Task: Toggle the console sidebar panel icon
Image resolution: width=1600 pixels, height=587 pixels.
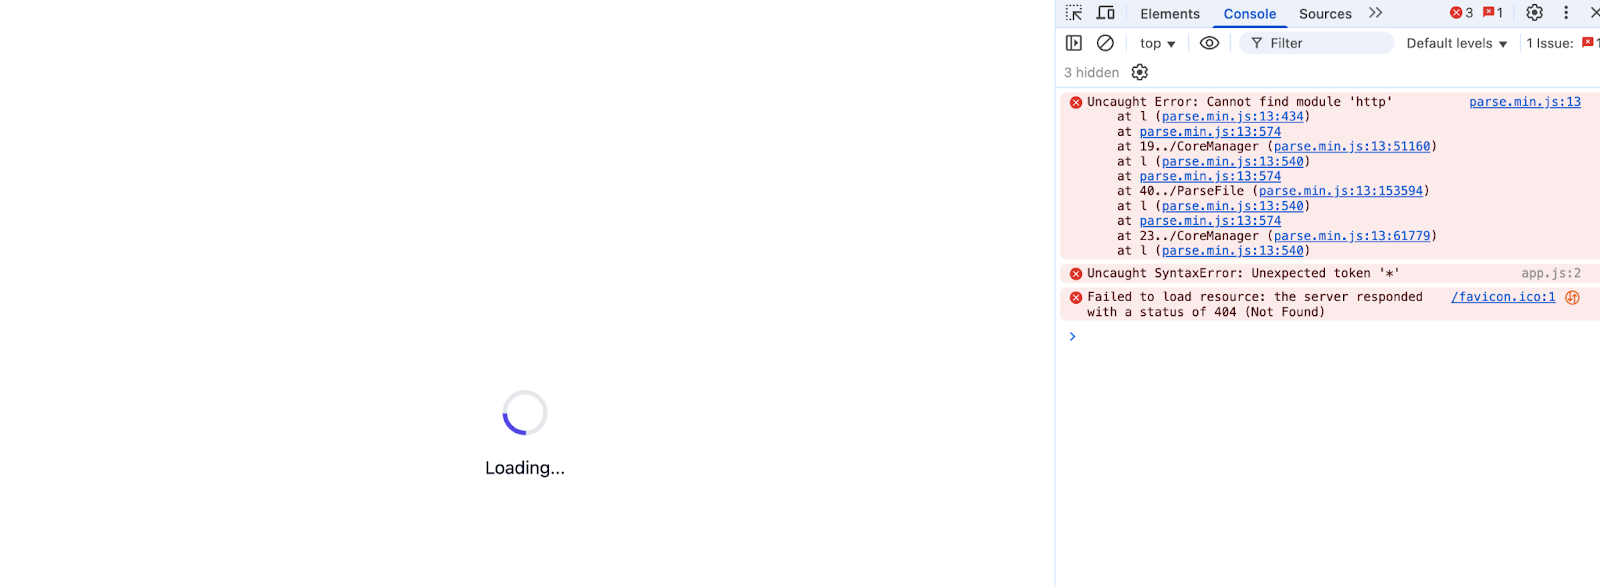Action: tap(1074, 43)
